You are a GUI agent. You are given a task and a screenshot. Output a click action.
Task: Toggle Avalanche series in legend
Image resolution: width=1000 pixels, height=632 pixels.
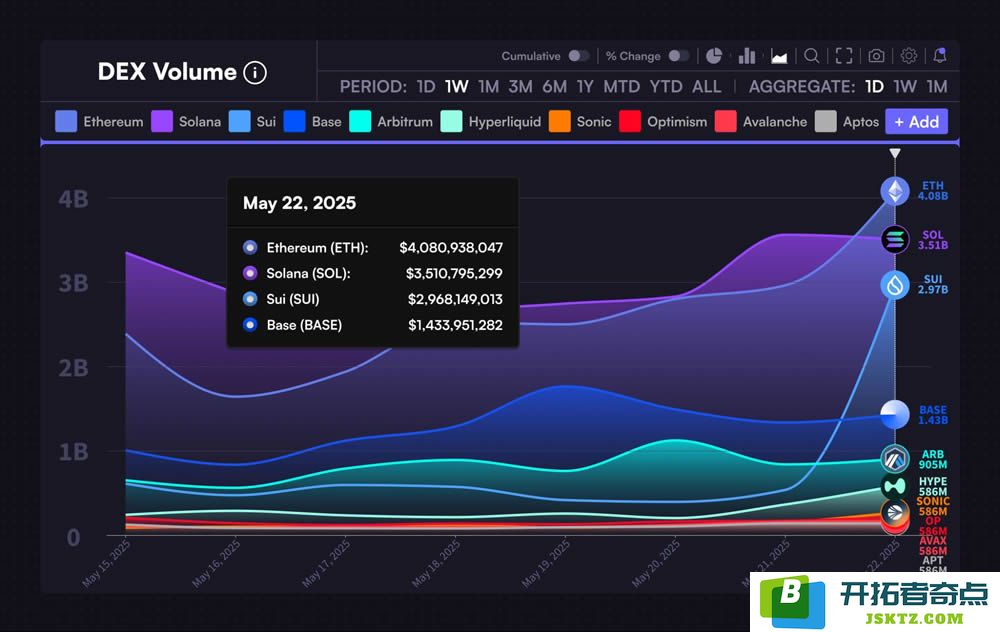click(761, 121)
